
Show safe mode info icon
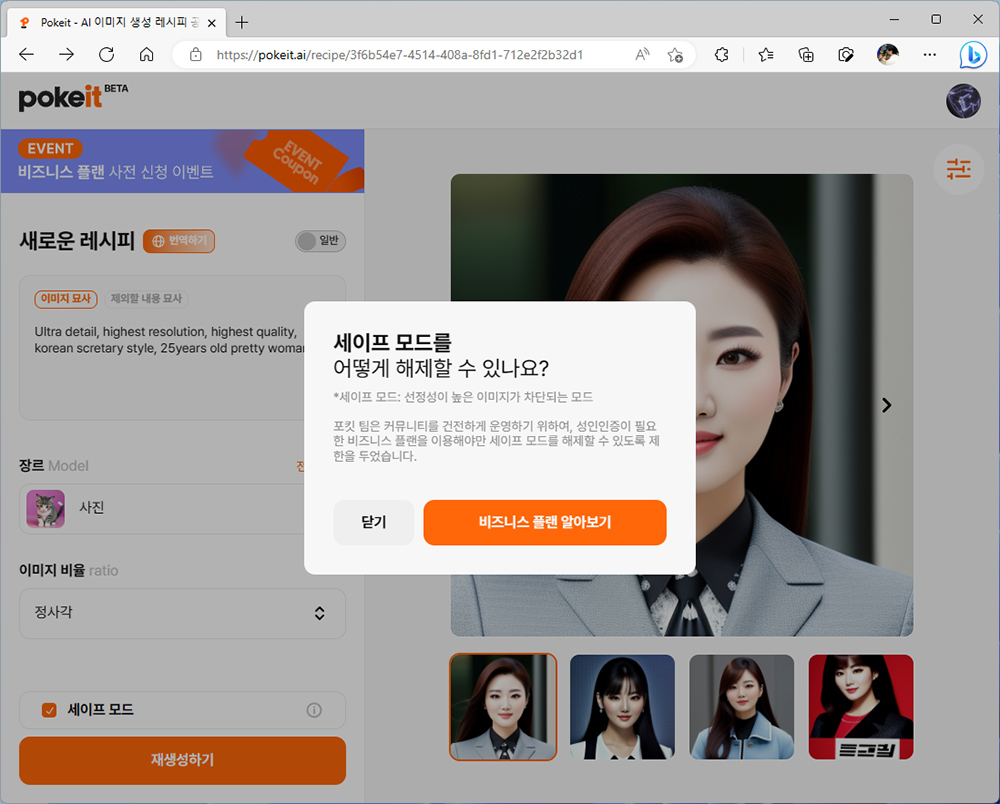pos(314,710)
